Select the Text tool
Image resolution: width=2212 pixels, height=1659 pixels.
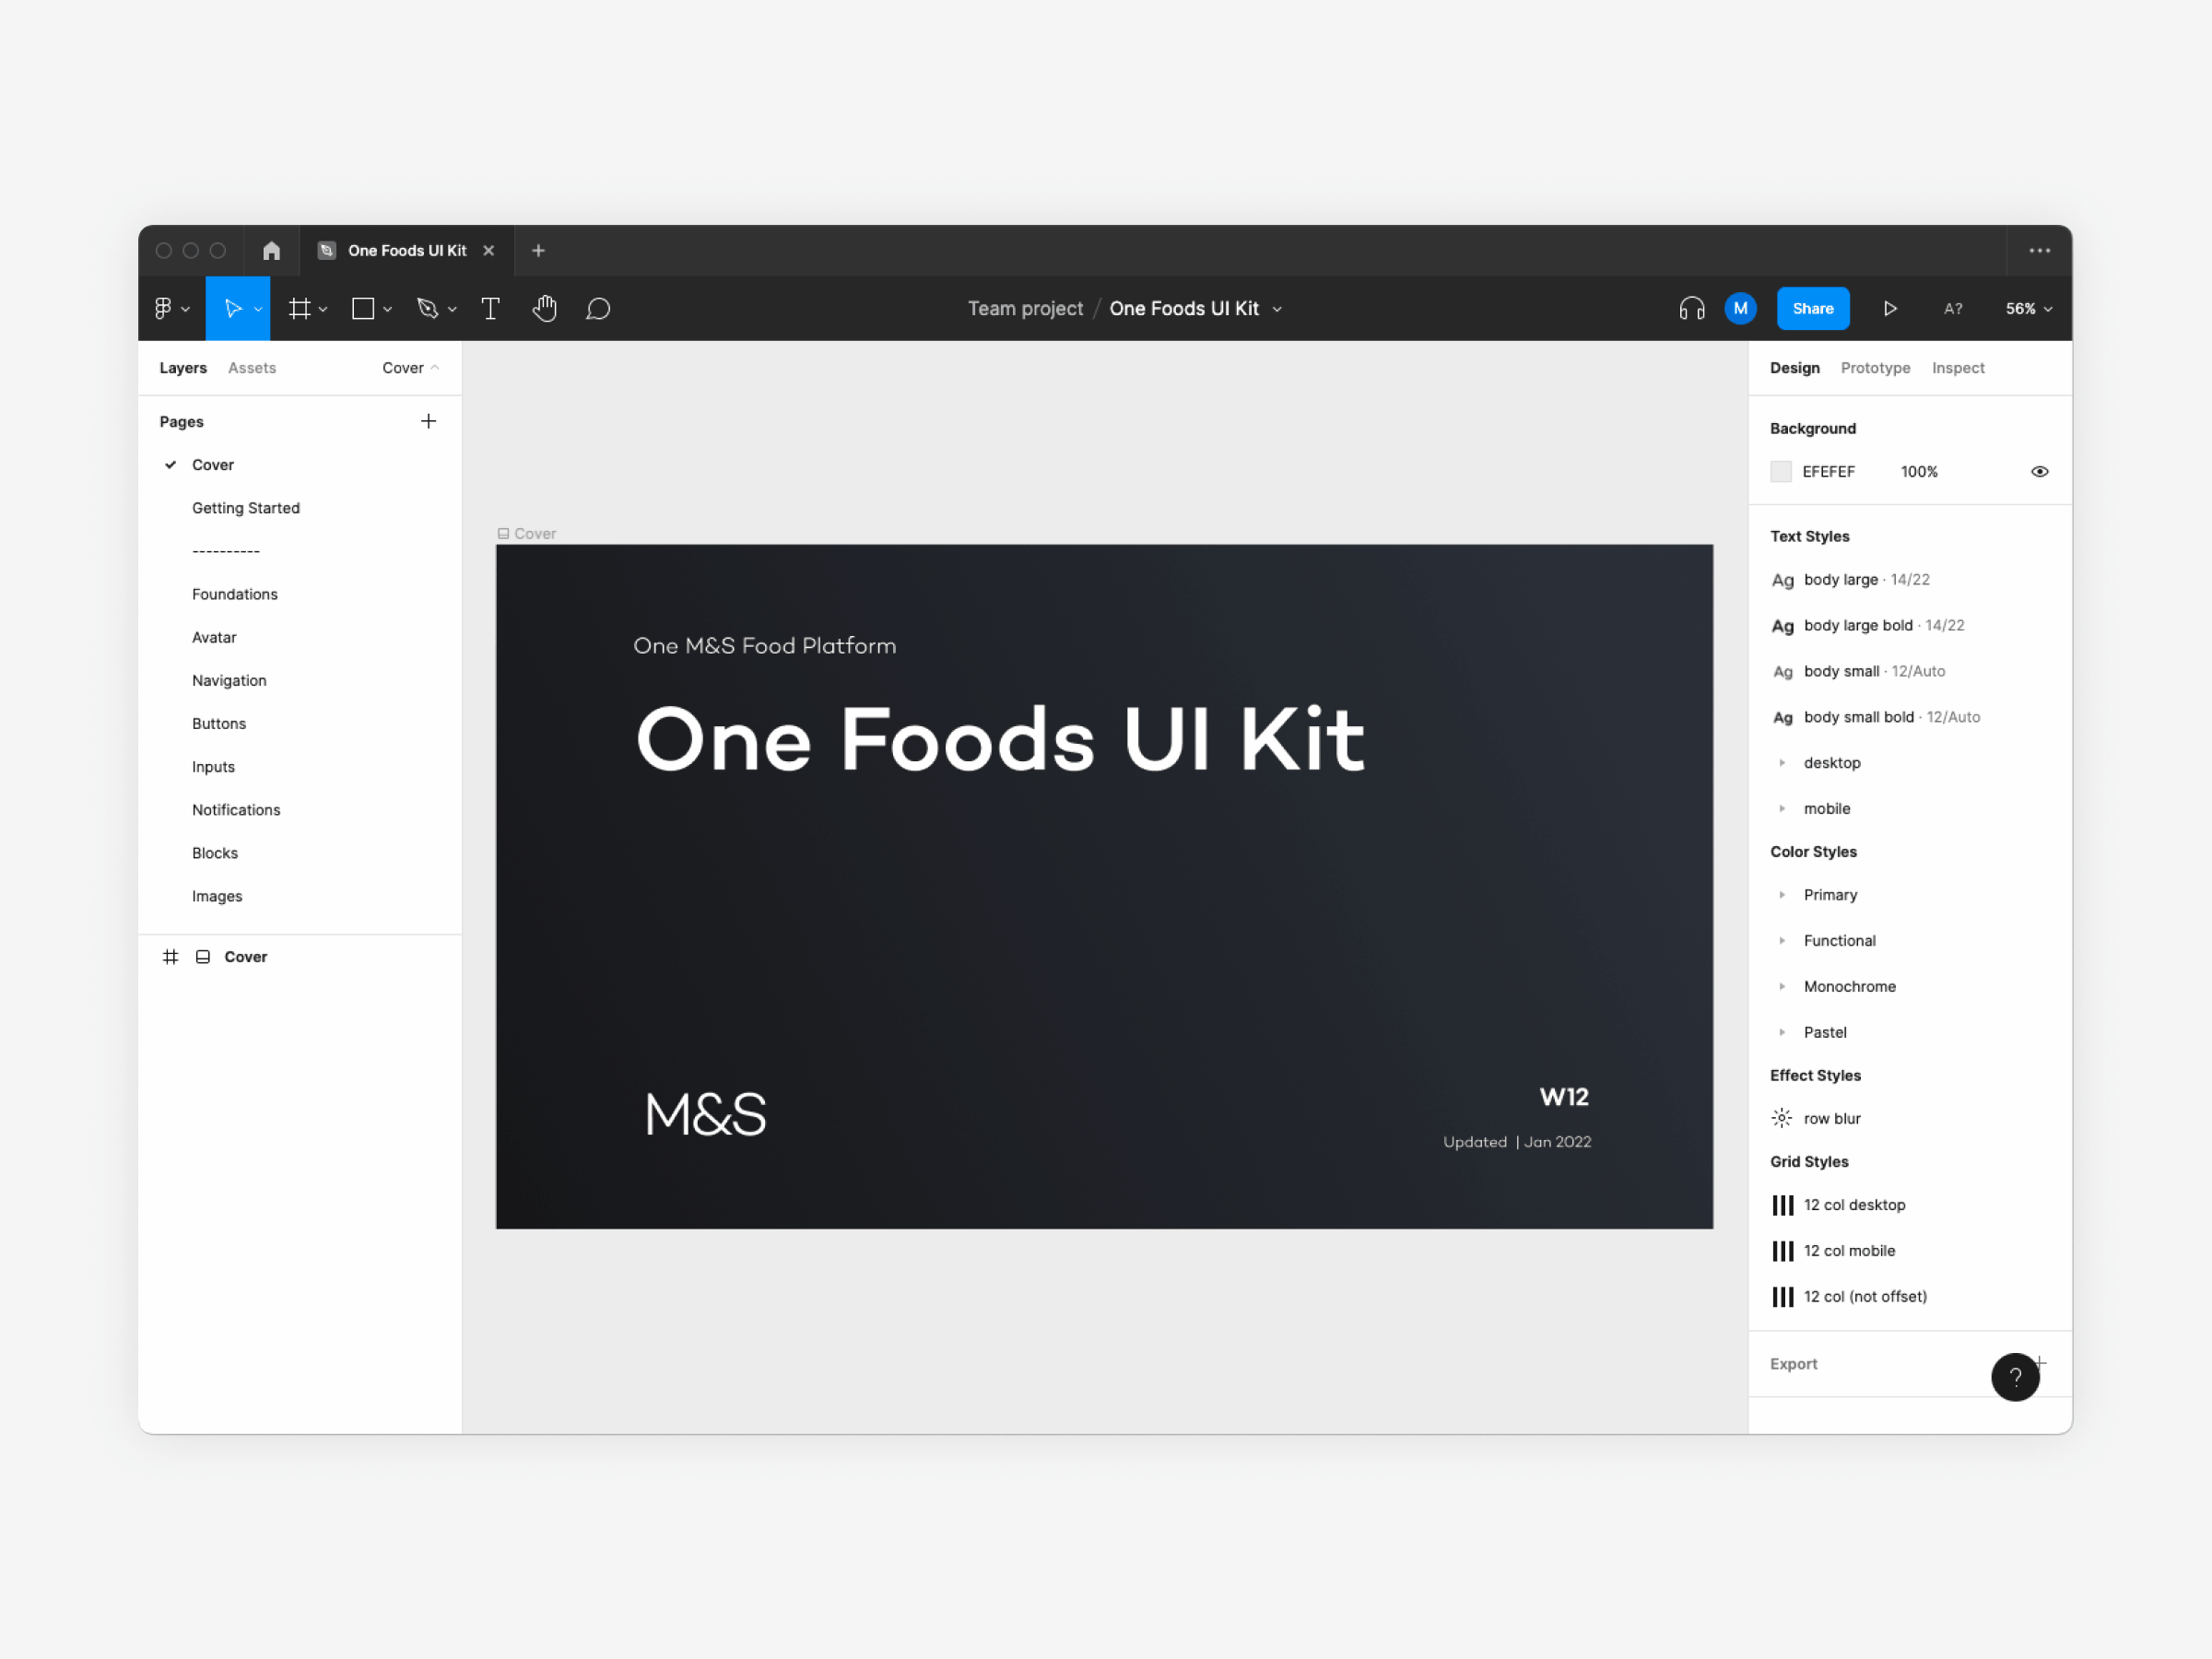click(490, 308)
